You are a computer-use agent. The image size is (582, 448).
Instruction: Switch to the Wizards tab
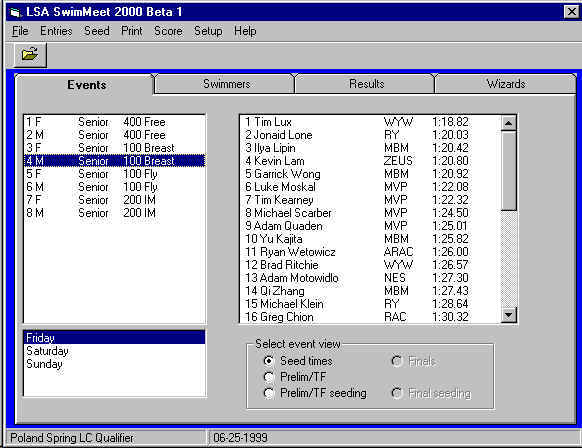(505, 84)
